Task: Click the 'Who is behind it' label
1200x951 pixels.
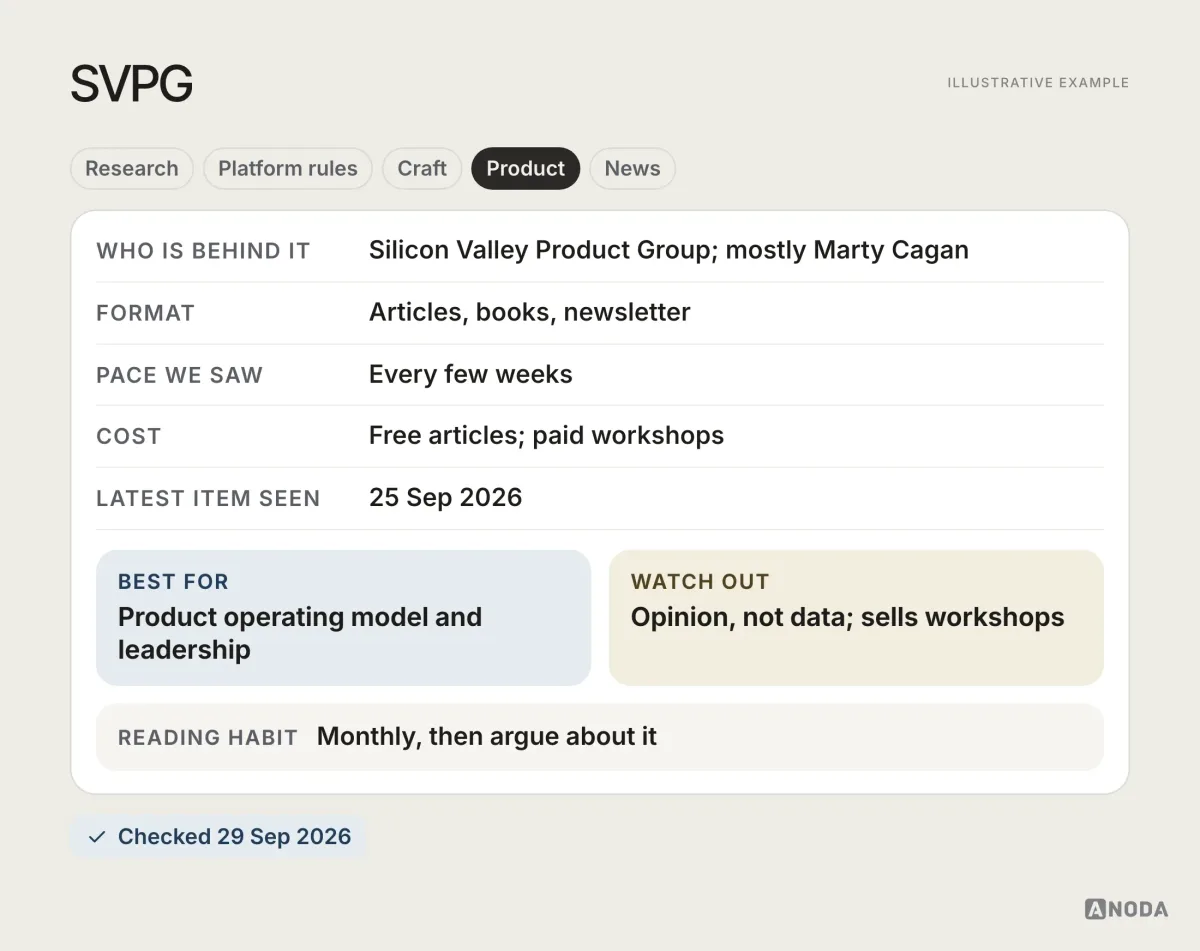Action: [203, 251]
